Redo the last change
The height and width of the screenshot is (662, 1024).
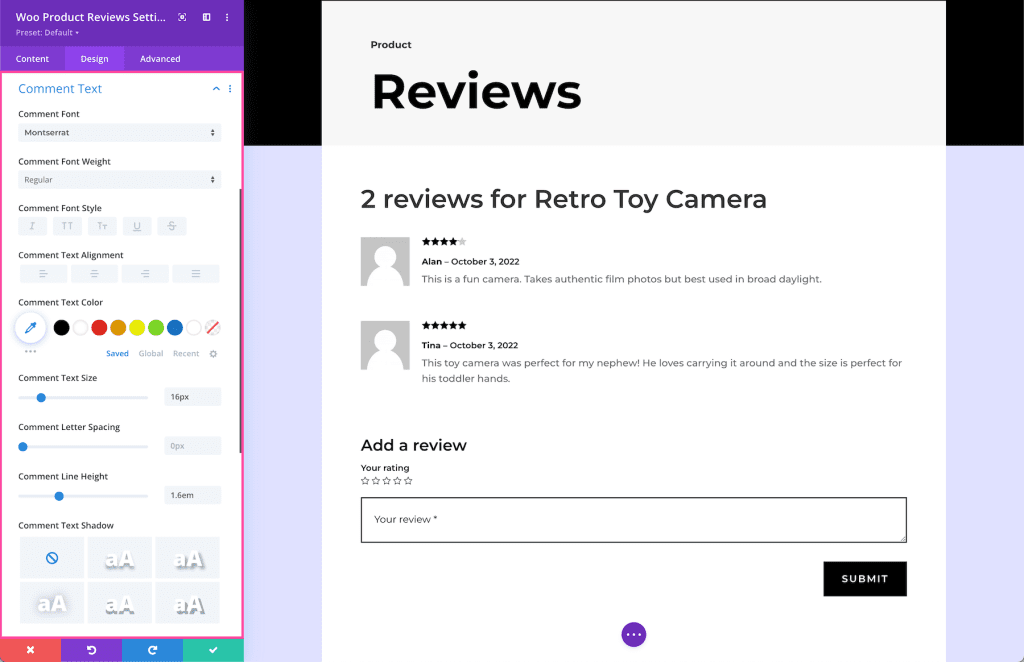(152, 650)
